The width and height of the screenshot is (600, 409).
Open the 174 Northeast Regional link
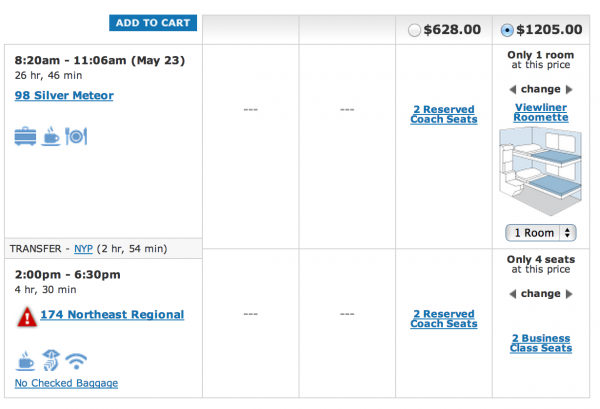(x=112, y=314)
